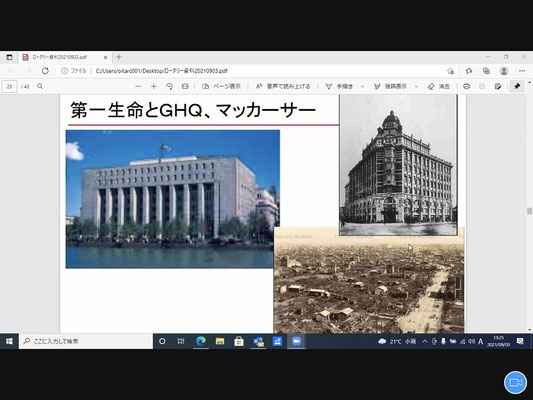Reload the current PDF page
This screenshot has width=533, height=400.
(45, 71)
